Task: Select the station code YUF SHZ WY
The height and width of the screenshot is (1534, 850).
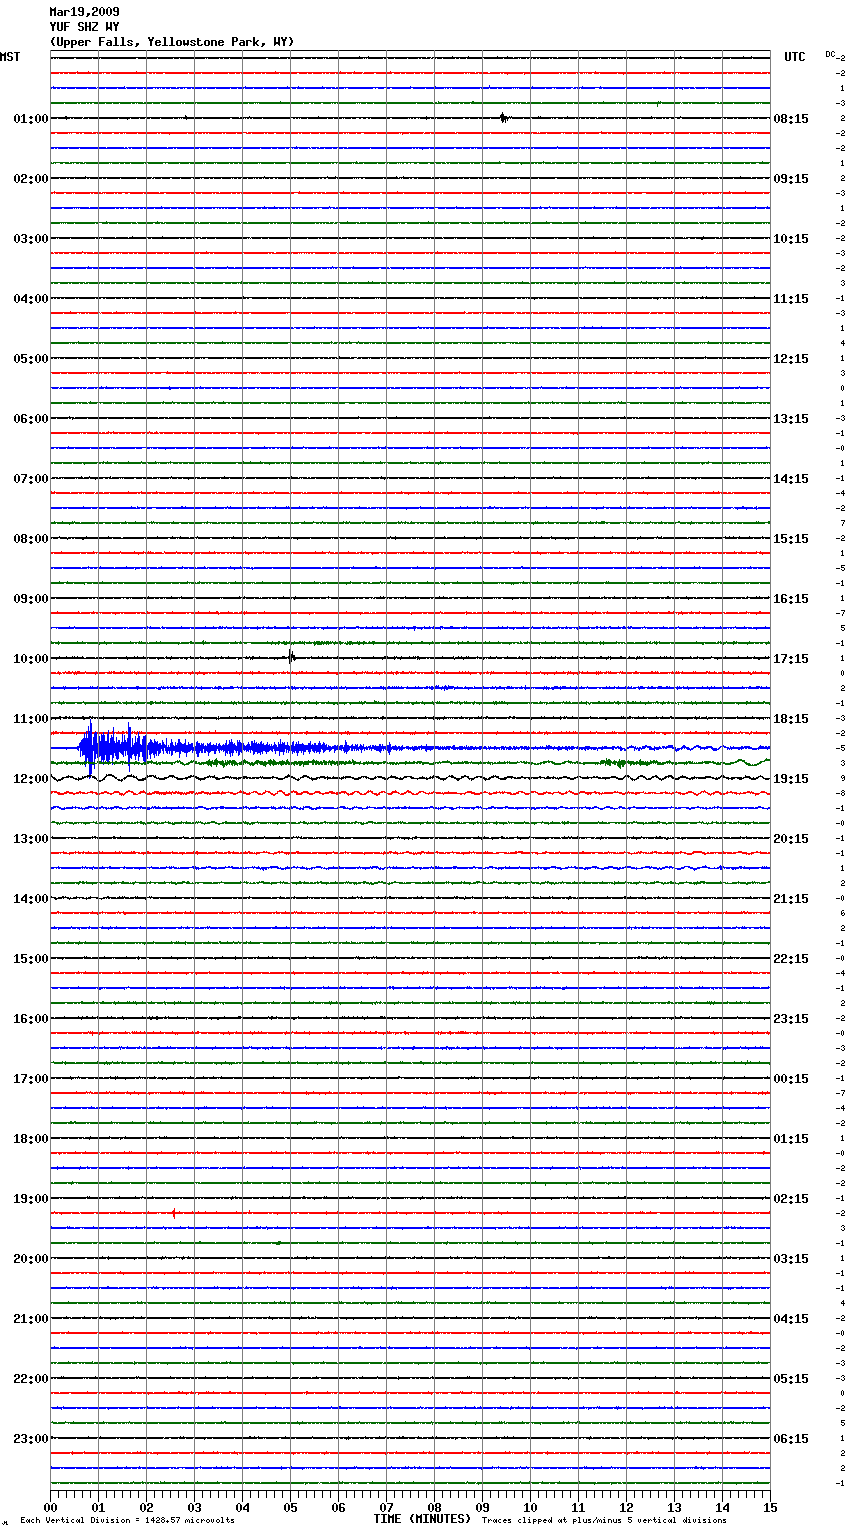Action: 84,27
